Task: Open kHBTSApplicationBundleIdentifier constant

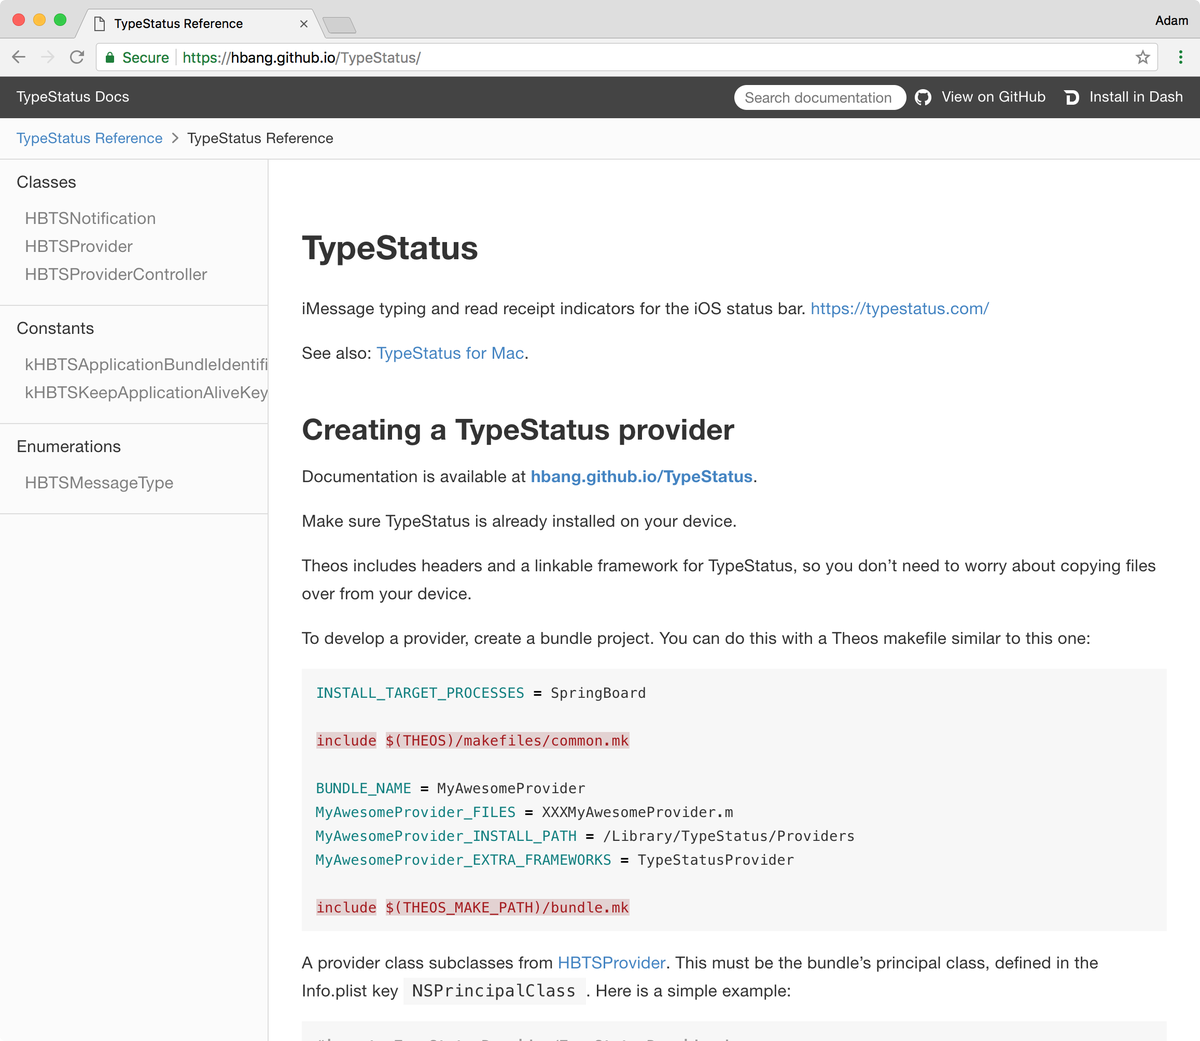Action: coord(146,364)
